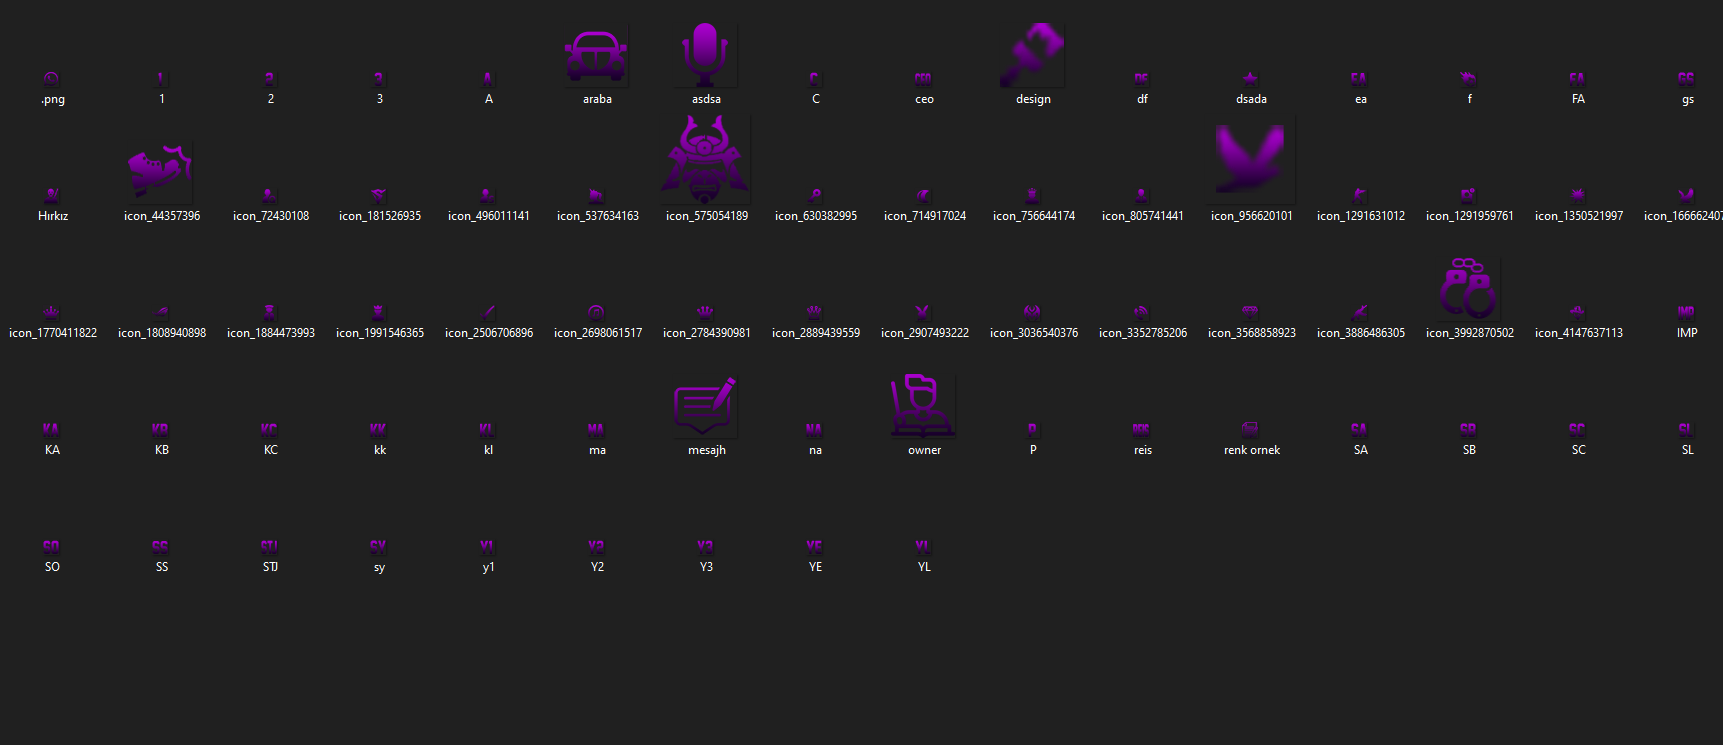This screenshot has height=745, width=1723.
Task: Select the icon_3352785206 file
Action: point(1141,312)
